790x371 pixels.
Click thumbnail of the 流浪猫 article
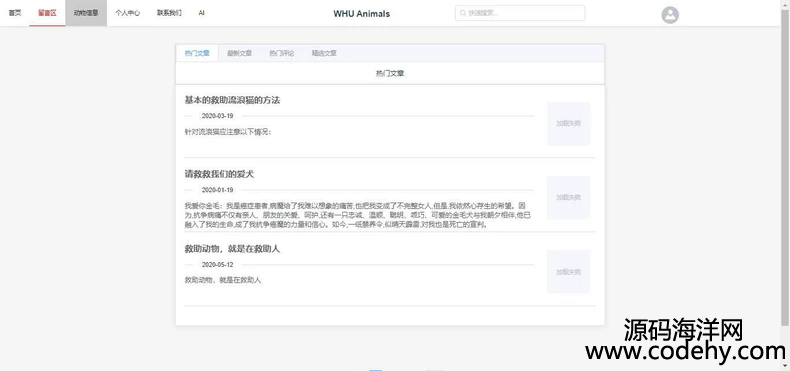(x=568, y=123)
